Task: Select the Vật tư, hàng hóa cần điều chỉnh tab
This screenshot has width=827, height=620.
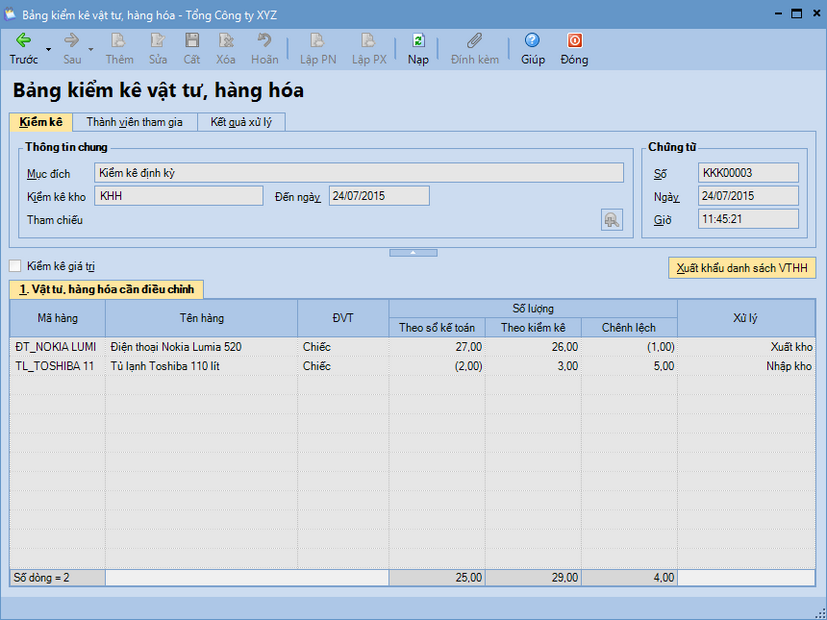Action: [x=107, y=289]
